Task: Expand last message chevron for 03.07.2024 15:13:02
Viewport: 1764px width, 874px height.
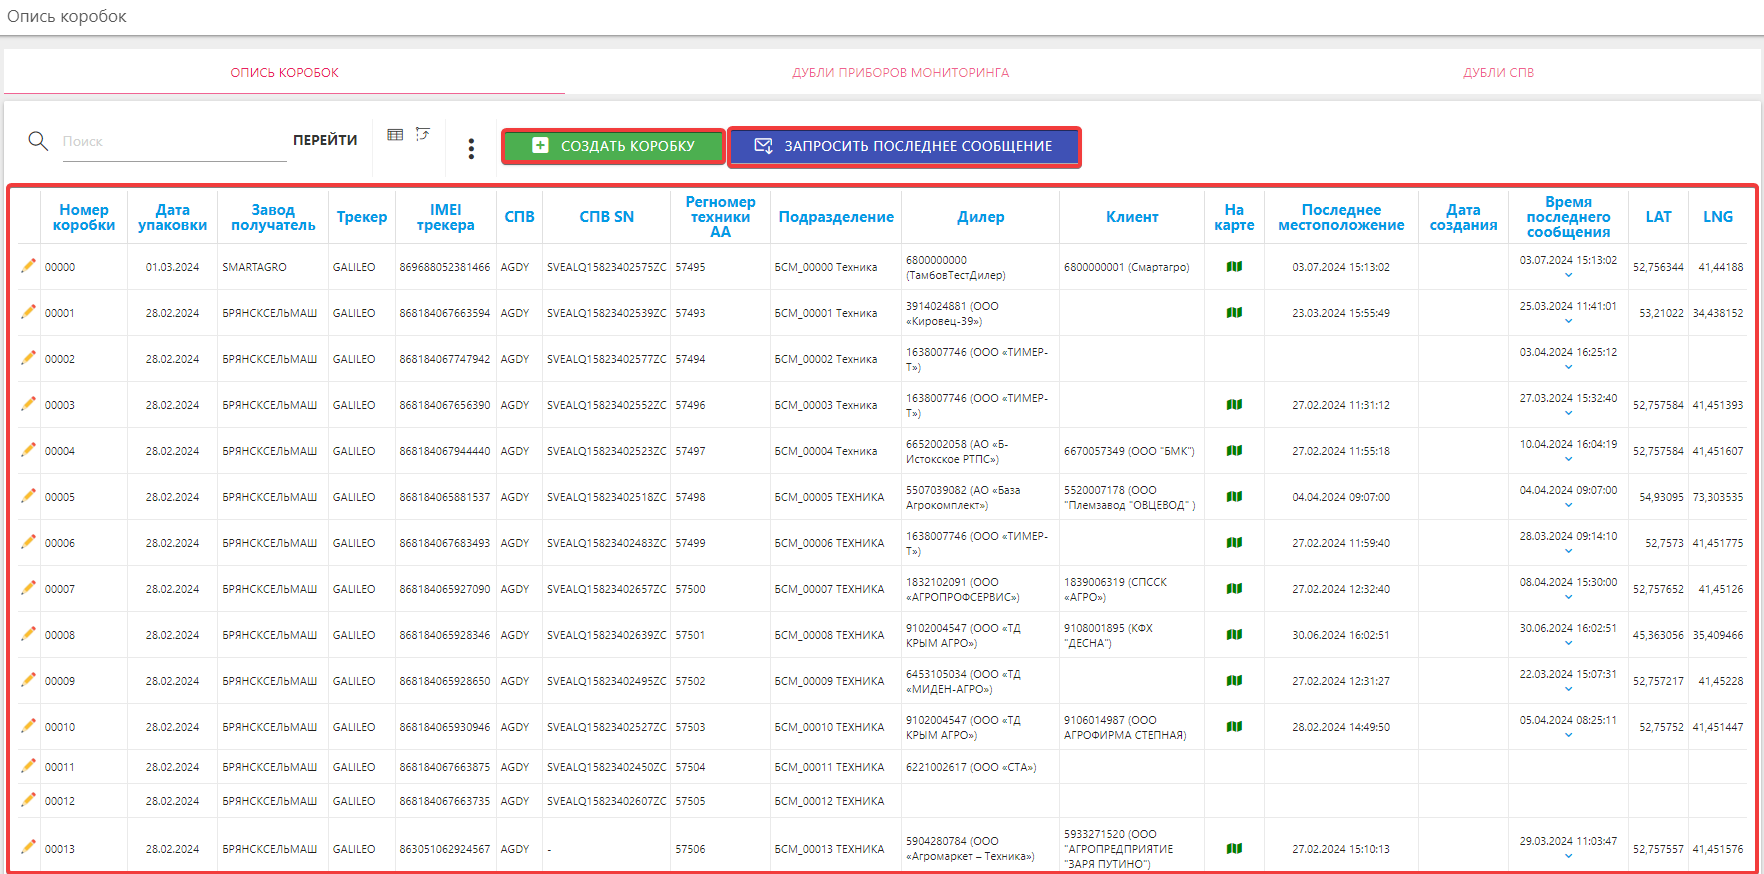Action: click(x=1568, y=275)
